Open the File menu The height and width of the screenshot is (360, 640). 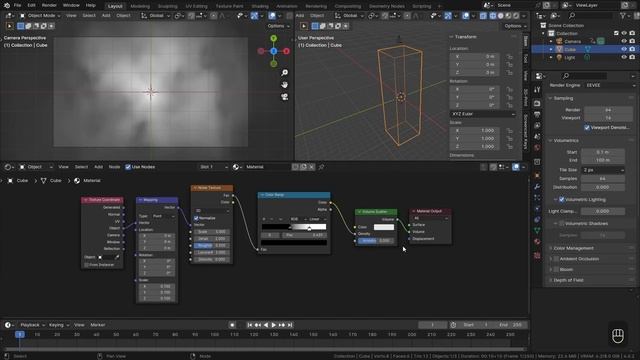tap(17, 5)
